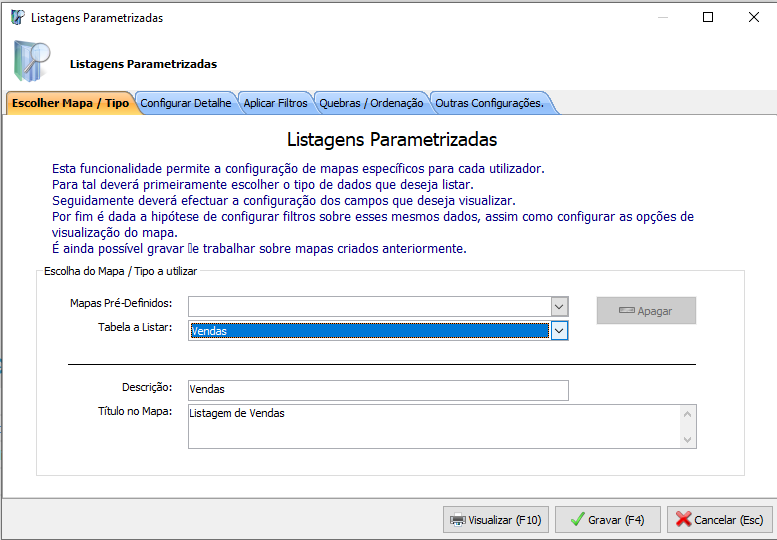The width and height of the screenshot is (777, 540).
Task: Select the Outras Configurações tab
Action: (x=489, y=103)
